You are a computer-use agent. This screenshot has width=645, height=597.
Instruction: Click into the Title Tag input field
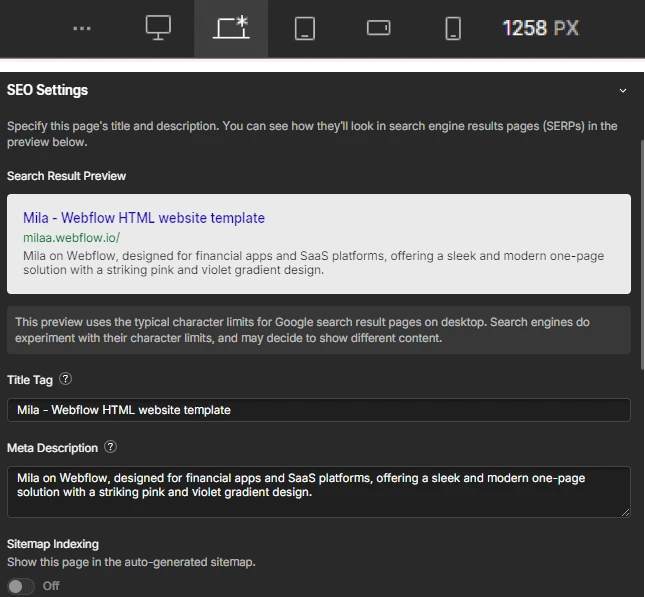(x=319, y=410)
